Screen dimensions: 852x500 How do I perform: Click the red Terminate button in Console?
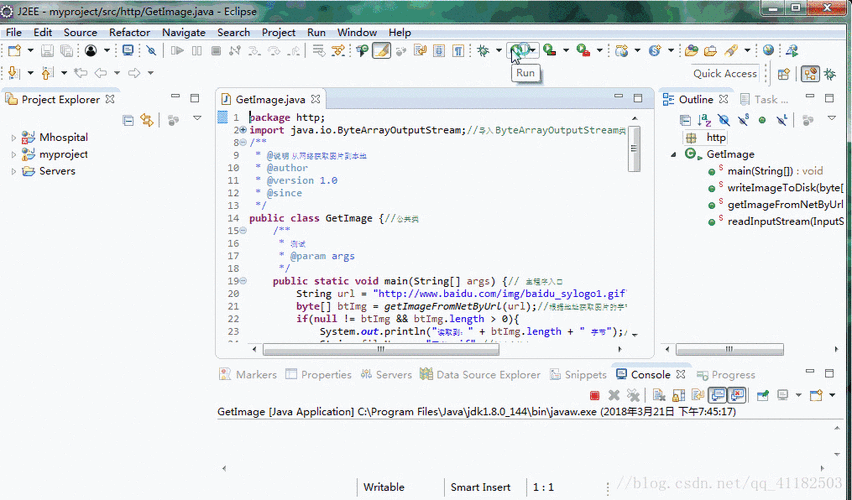[594, 396]
